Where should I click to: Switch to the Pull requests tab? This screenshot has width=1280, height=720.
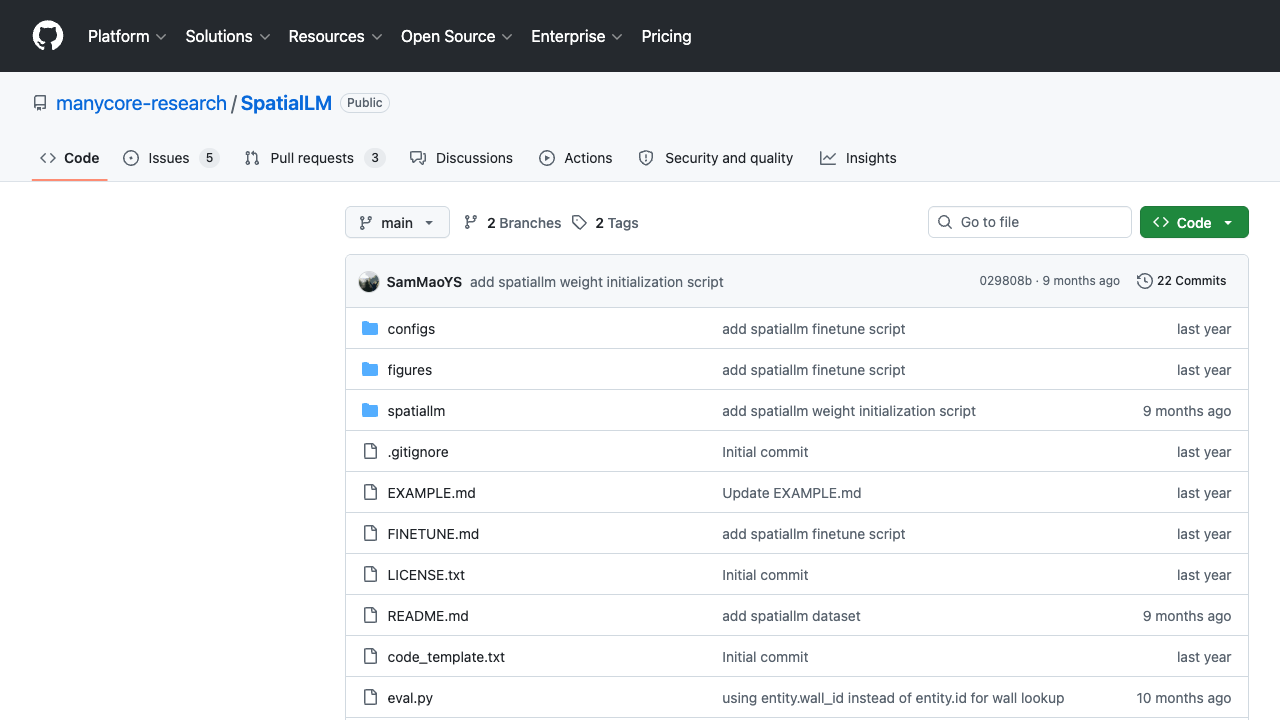click(x=315, y=158)
